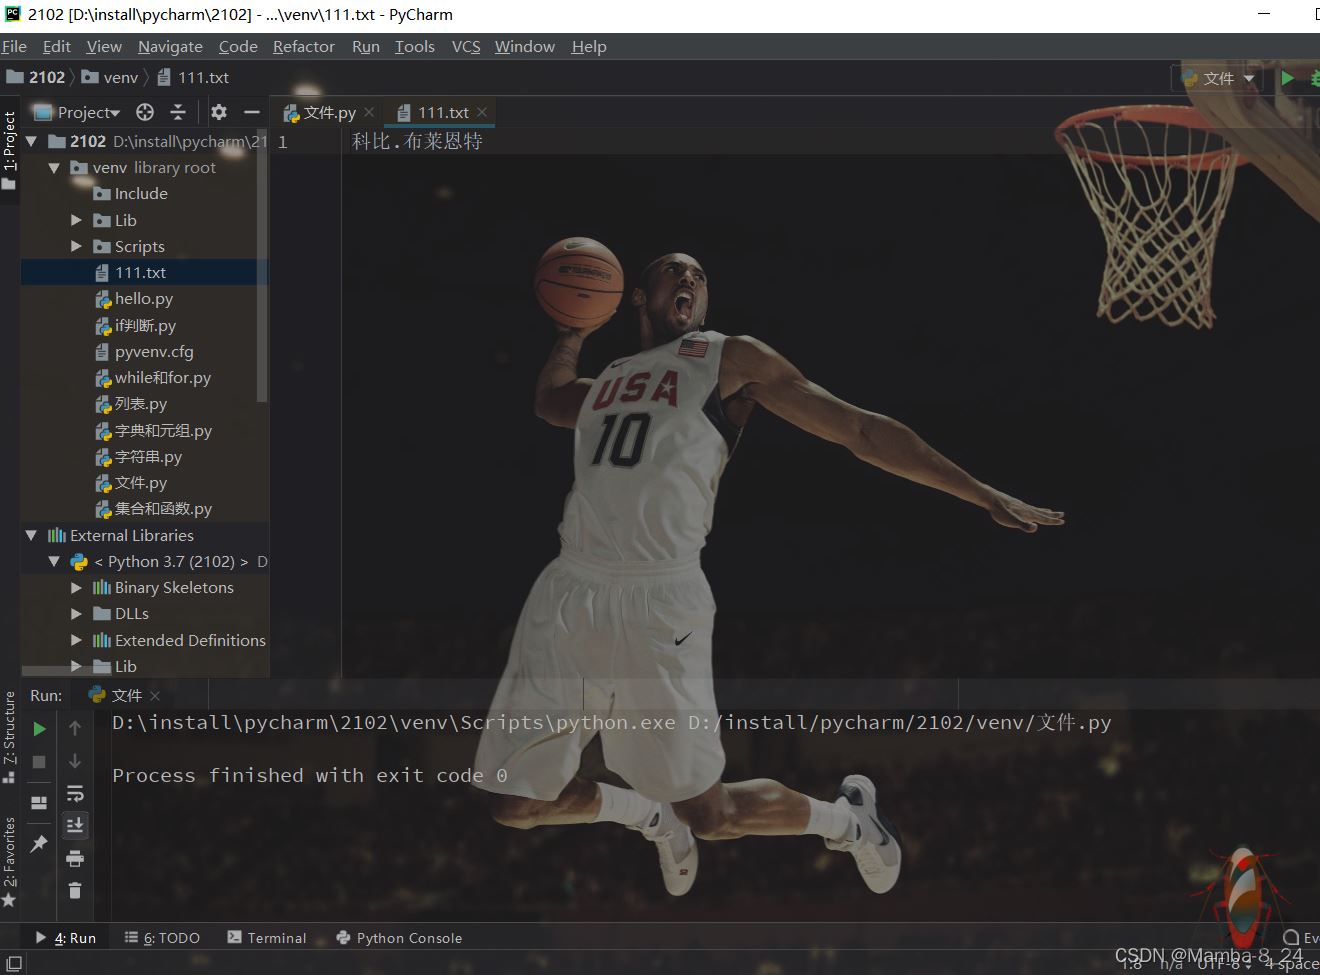The height and width of the screenshot is (975, 1320).
Task: Pin the Run tab with pin icon
Action: 39,844
